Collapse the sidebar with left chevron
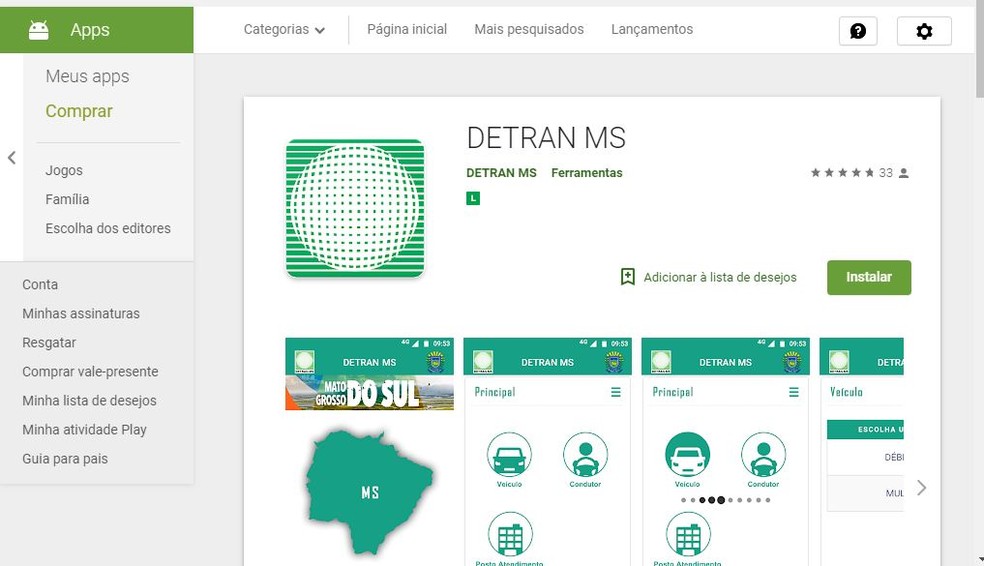Screen dimensions: 984x566 pos(12,158)
